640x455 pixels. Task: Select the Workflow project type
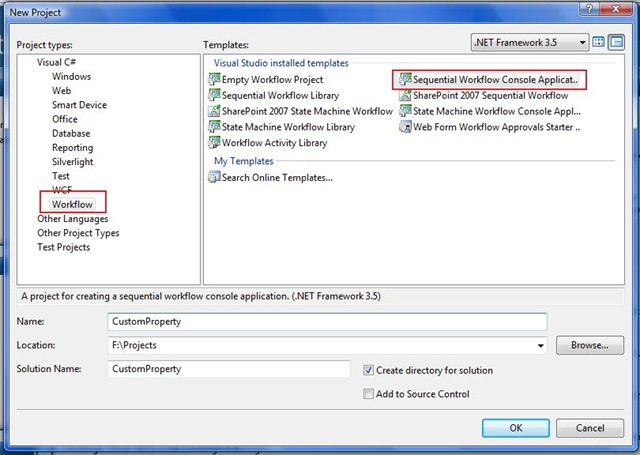tap(72, 204)
